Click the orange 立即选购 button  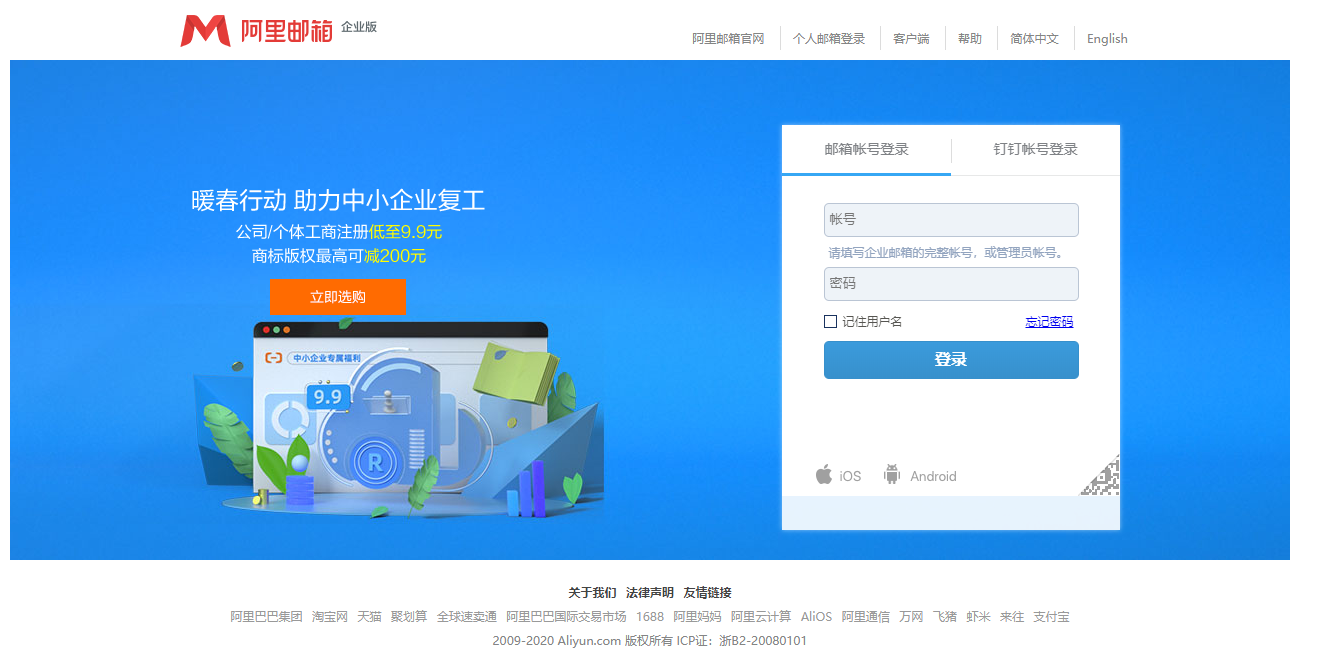337,297
